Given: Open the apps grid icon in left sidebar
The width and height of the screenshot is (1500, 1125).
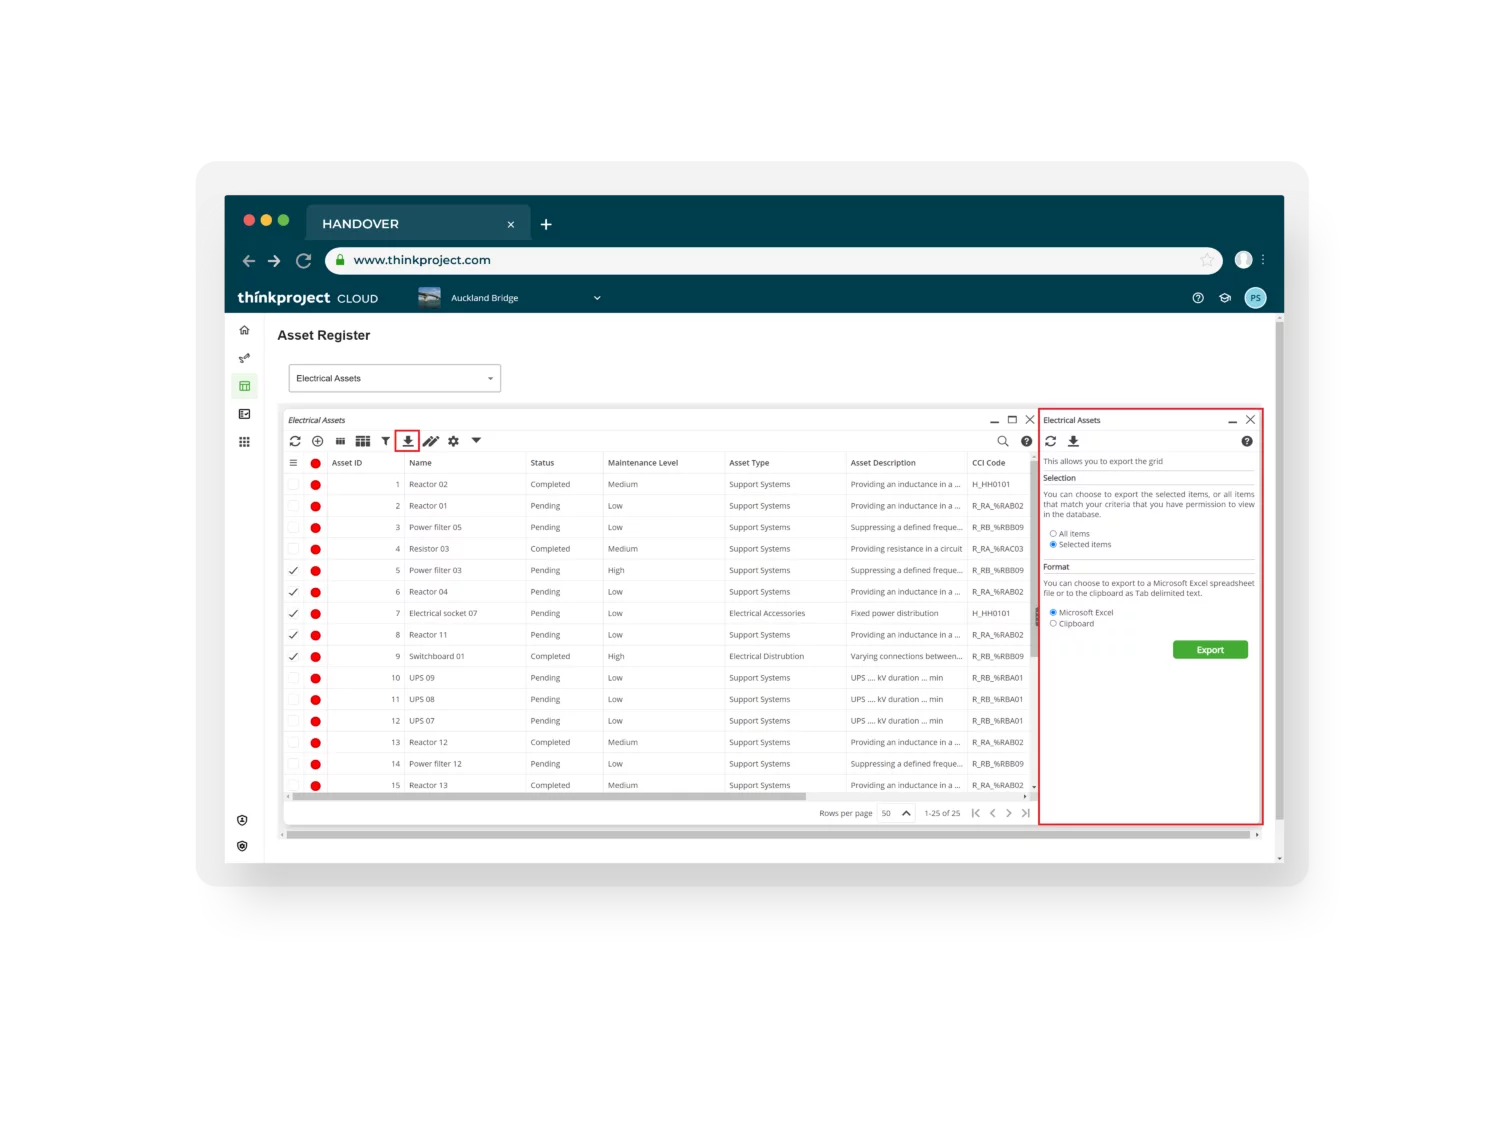Looking at the screenshot, I should point(244,442).
